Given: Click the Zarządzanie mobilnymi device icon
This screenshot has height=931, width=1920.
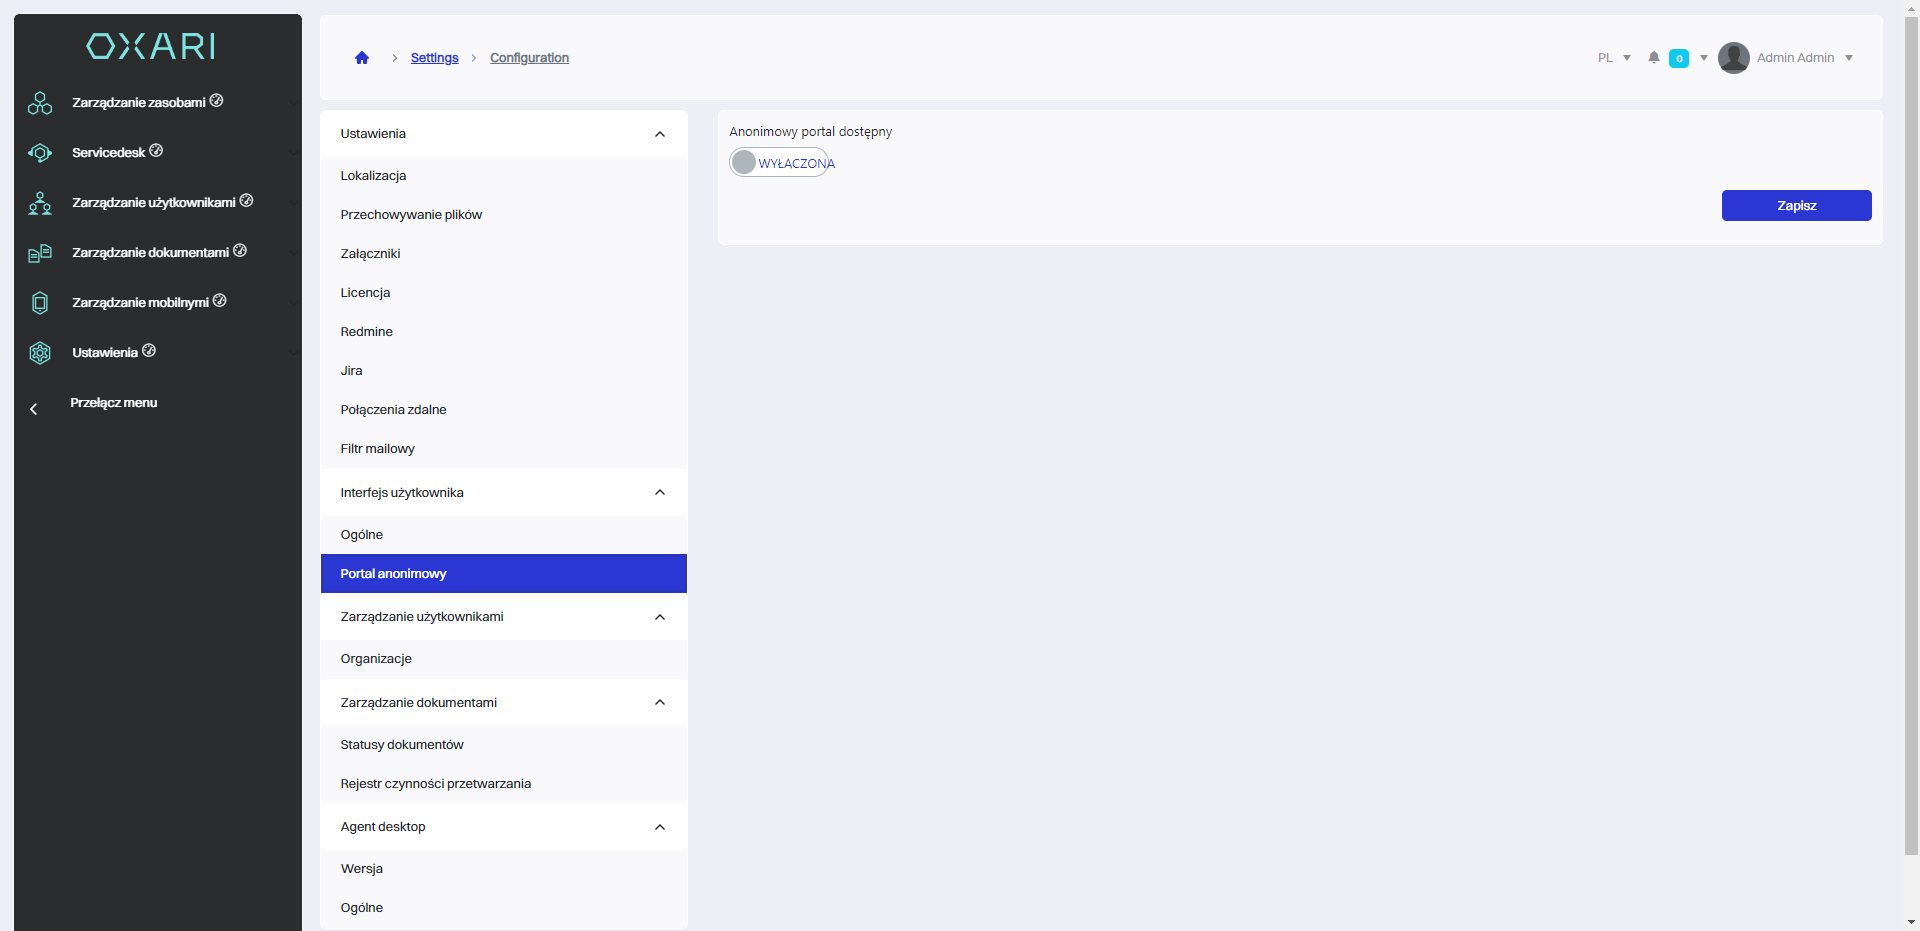Looking at the screenshot, I should click(40, 303).
